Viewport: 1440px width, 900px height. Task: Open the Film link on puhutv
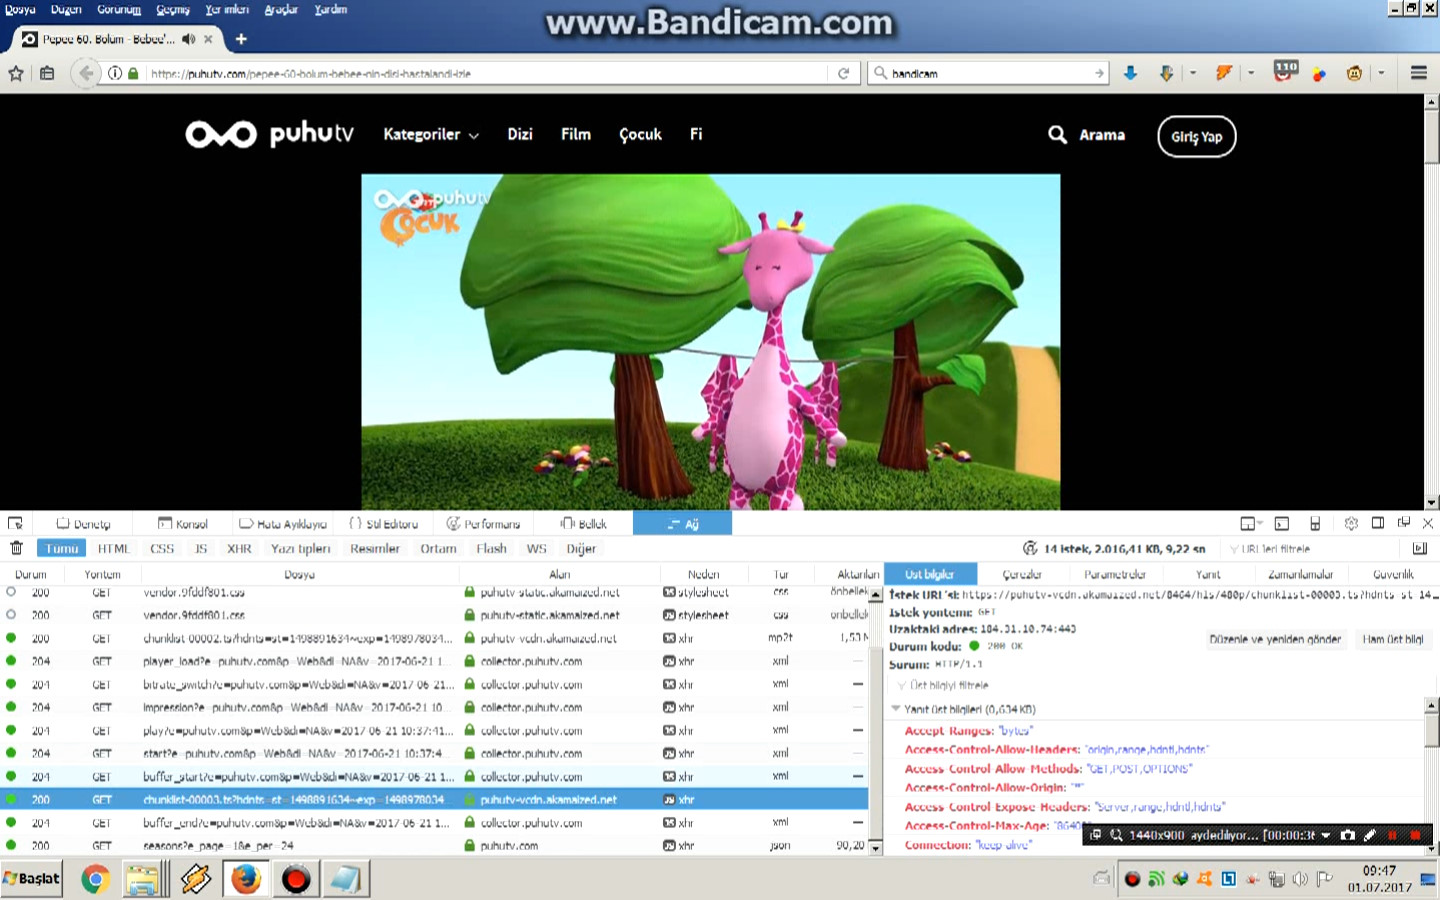point(576,134)
